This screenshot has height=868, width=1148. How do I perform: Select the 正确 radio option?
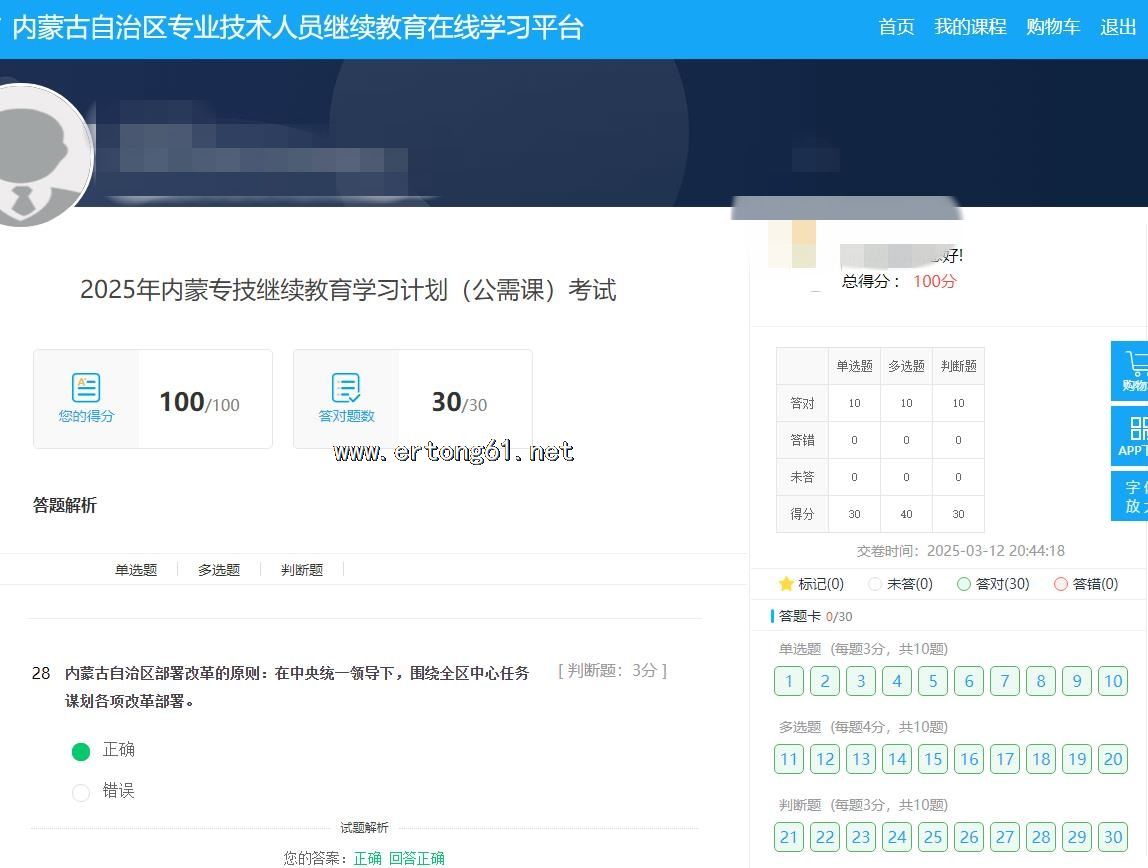[81, 751]
